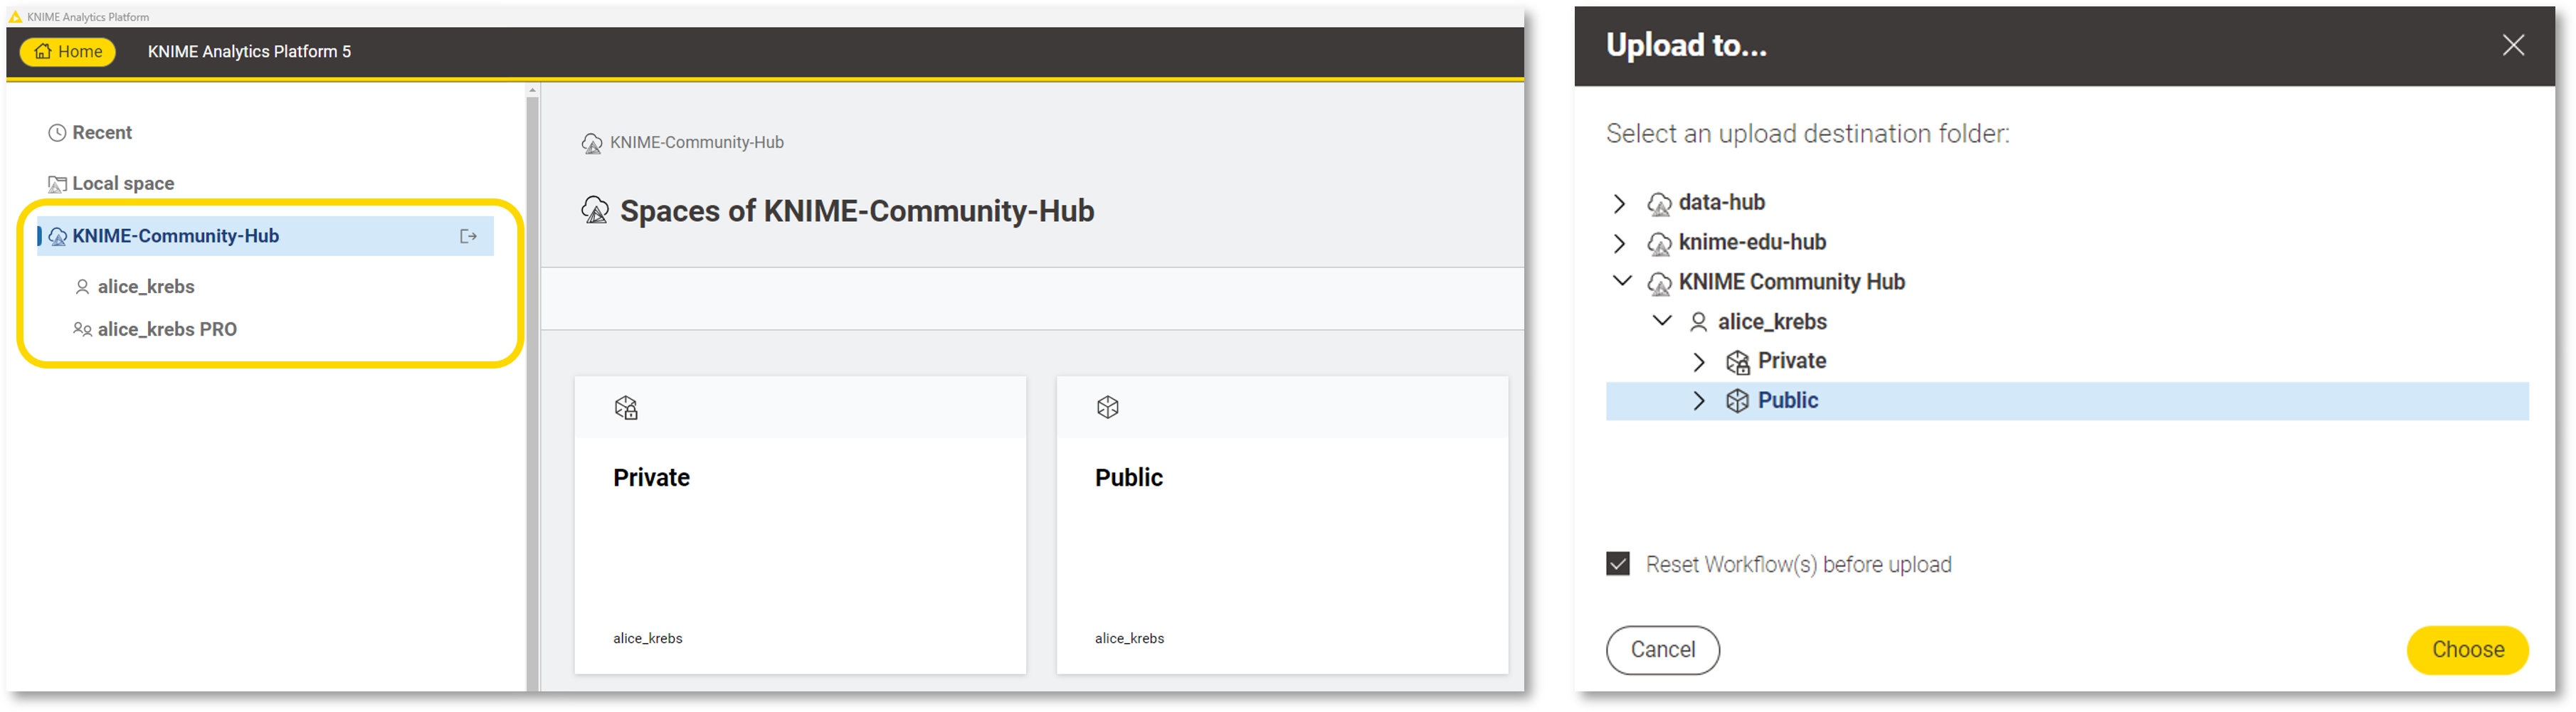Click hub icon beside the breadcrumb

tap(592, 144)
